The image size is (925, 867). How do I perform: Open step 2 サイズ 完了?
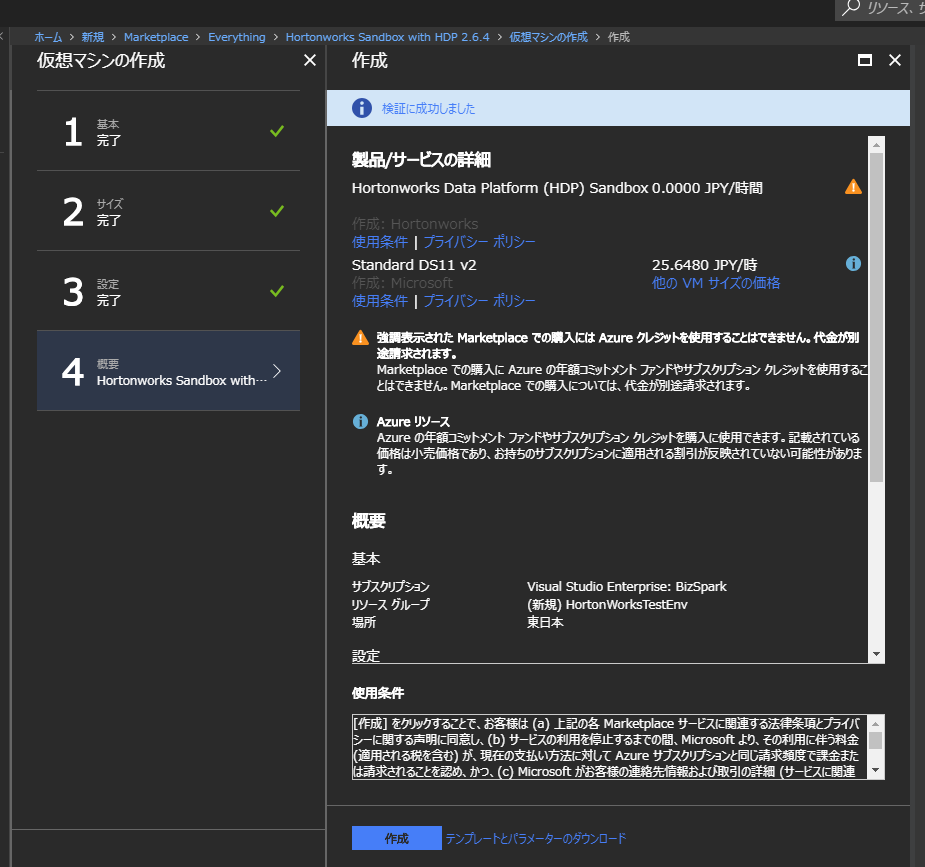click(168, 211)
